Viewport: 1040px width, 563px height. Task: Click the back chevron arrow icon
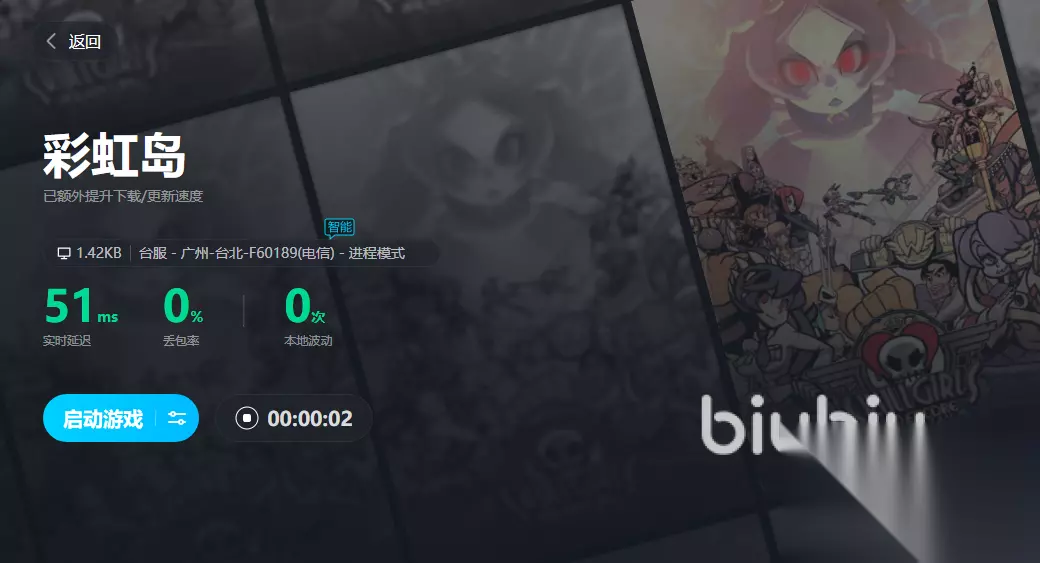pos(51,41)
